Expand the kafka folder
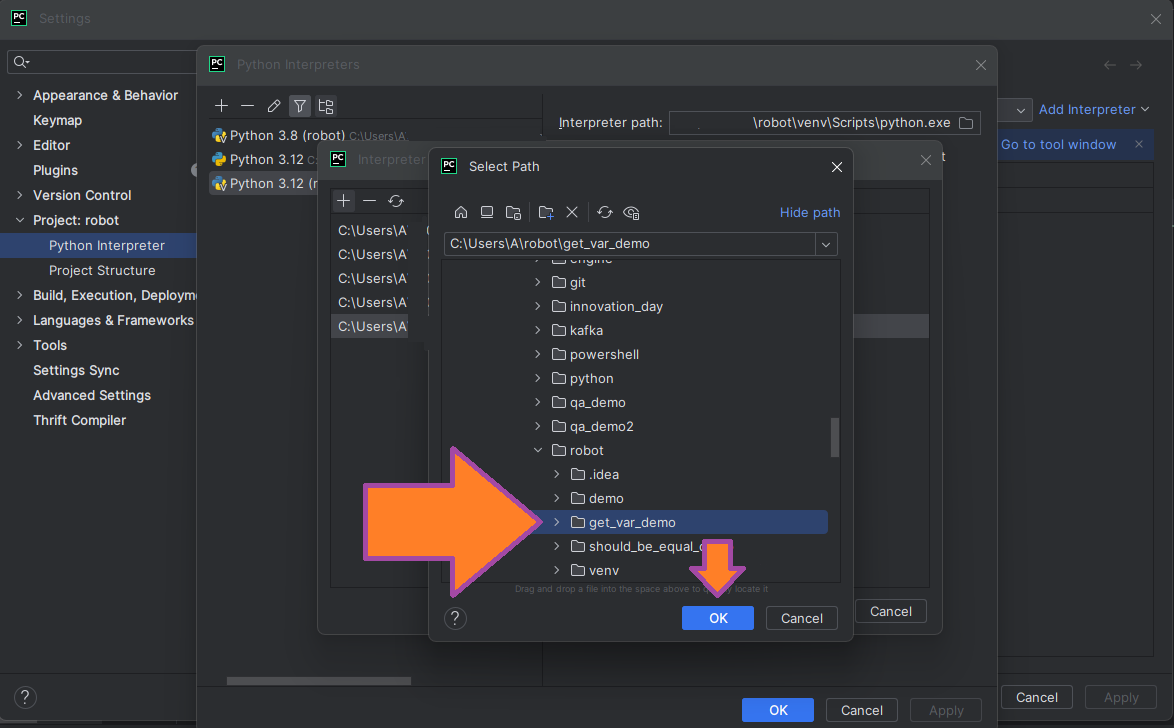Screen dimensions: 1174x728 (538, 330)
